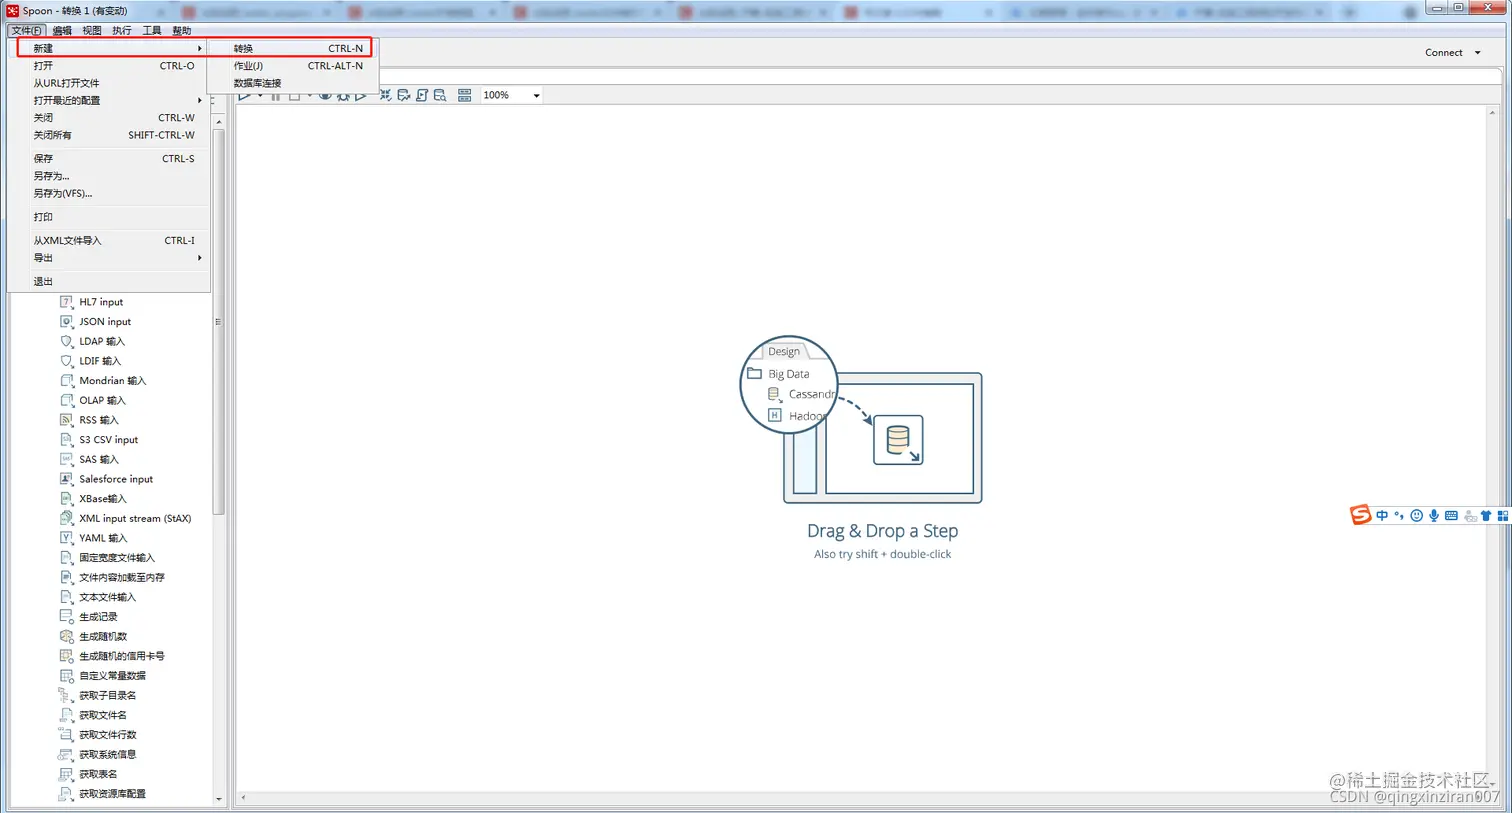Open the 文件(F) menu
This screenshot has height=813, width=1512.
26,30
